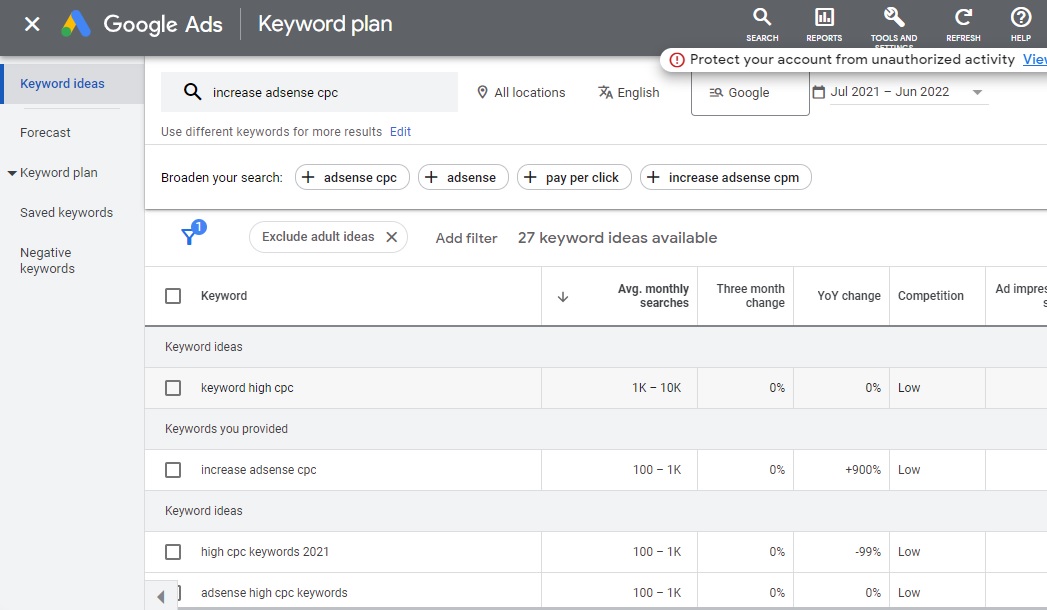Click the filter funnel icon
The image size is (1047, 610).
pos(190,236)
